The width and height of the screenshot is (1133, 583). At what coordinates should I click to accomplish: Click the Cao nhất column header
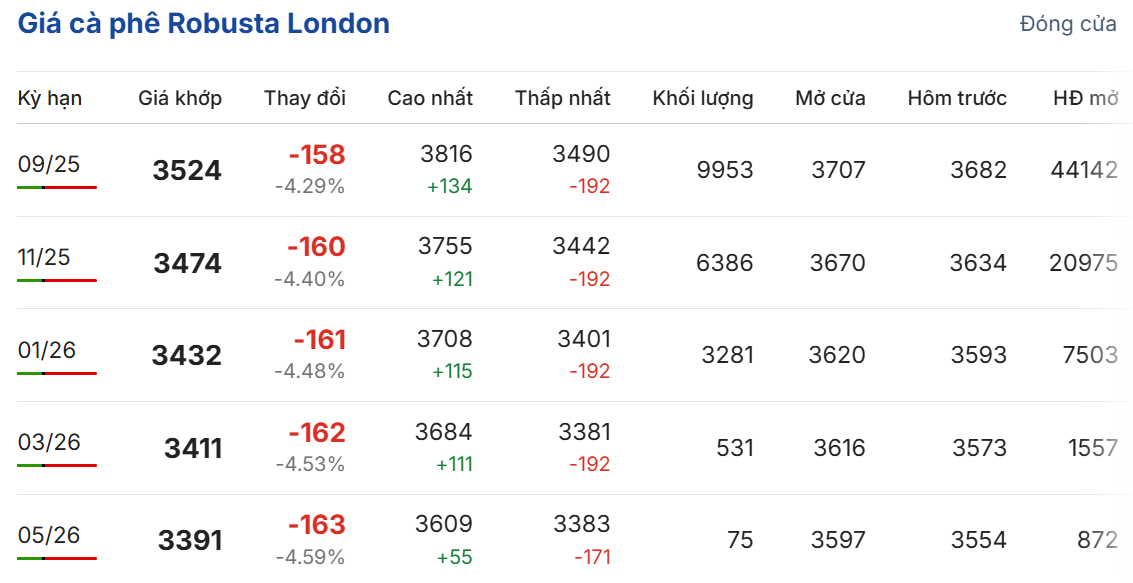point(430,98)
